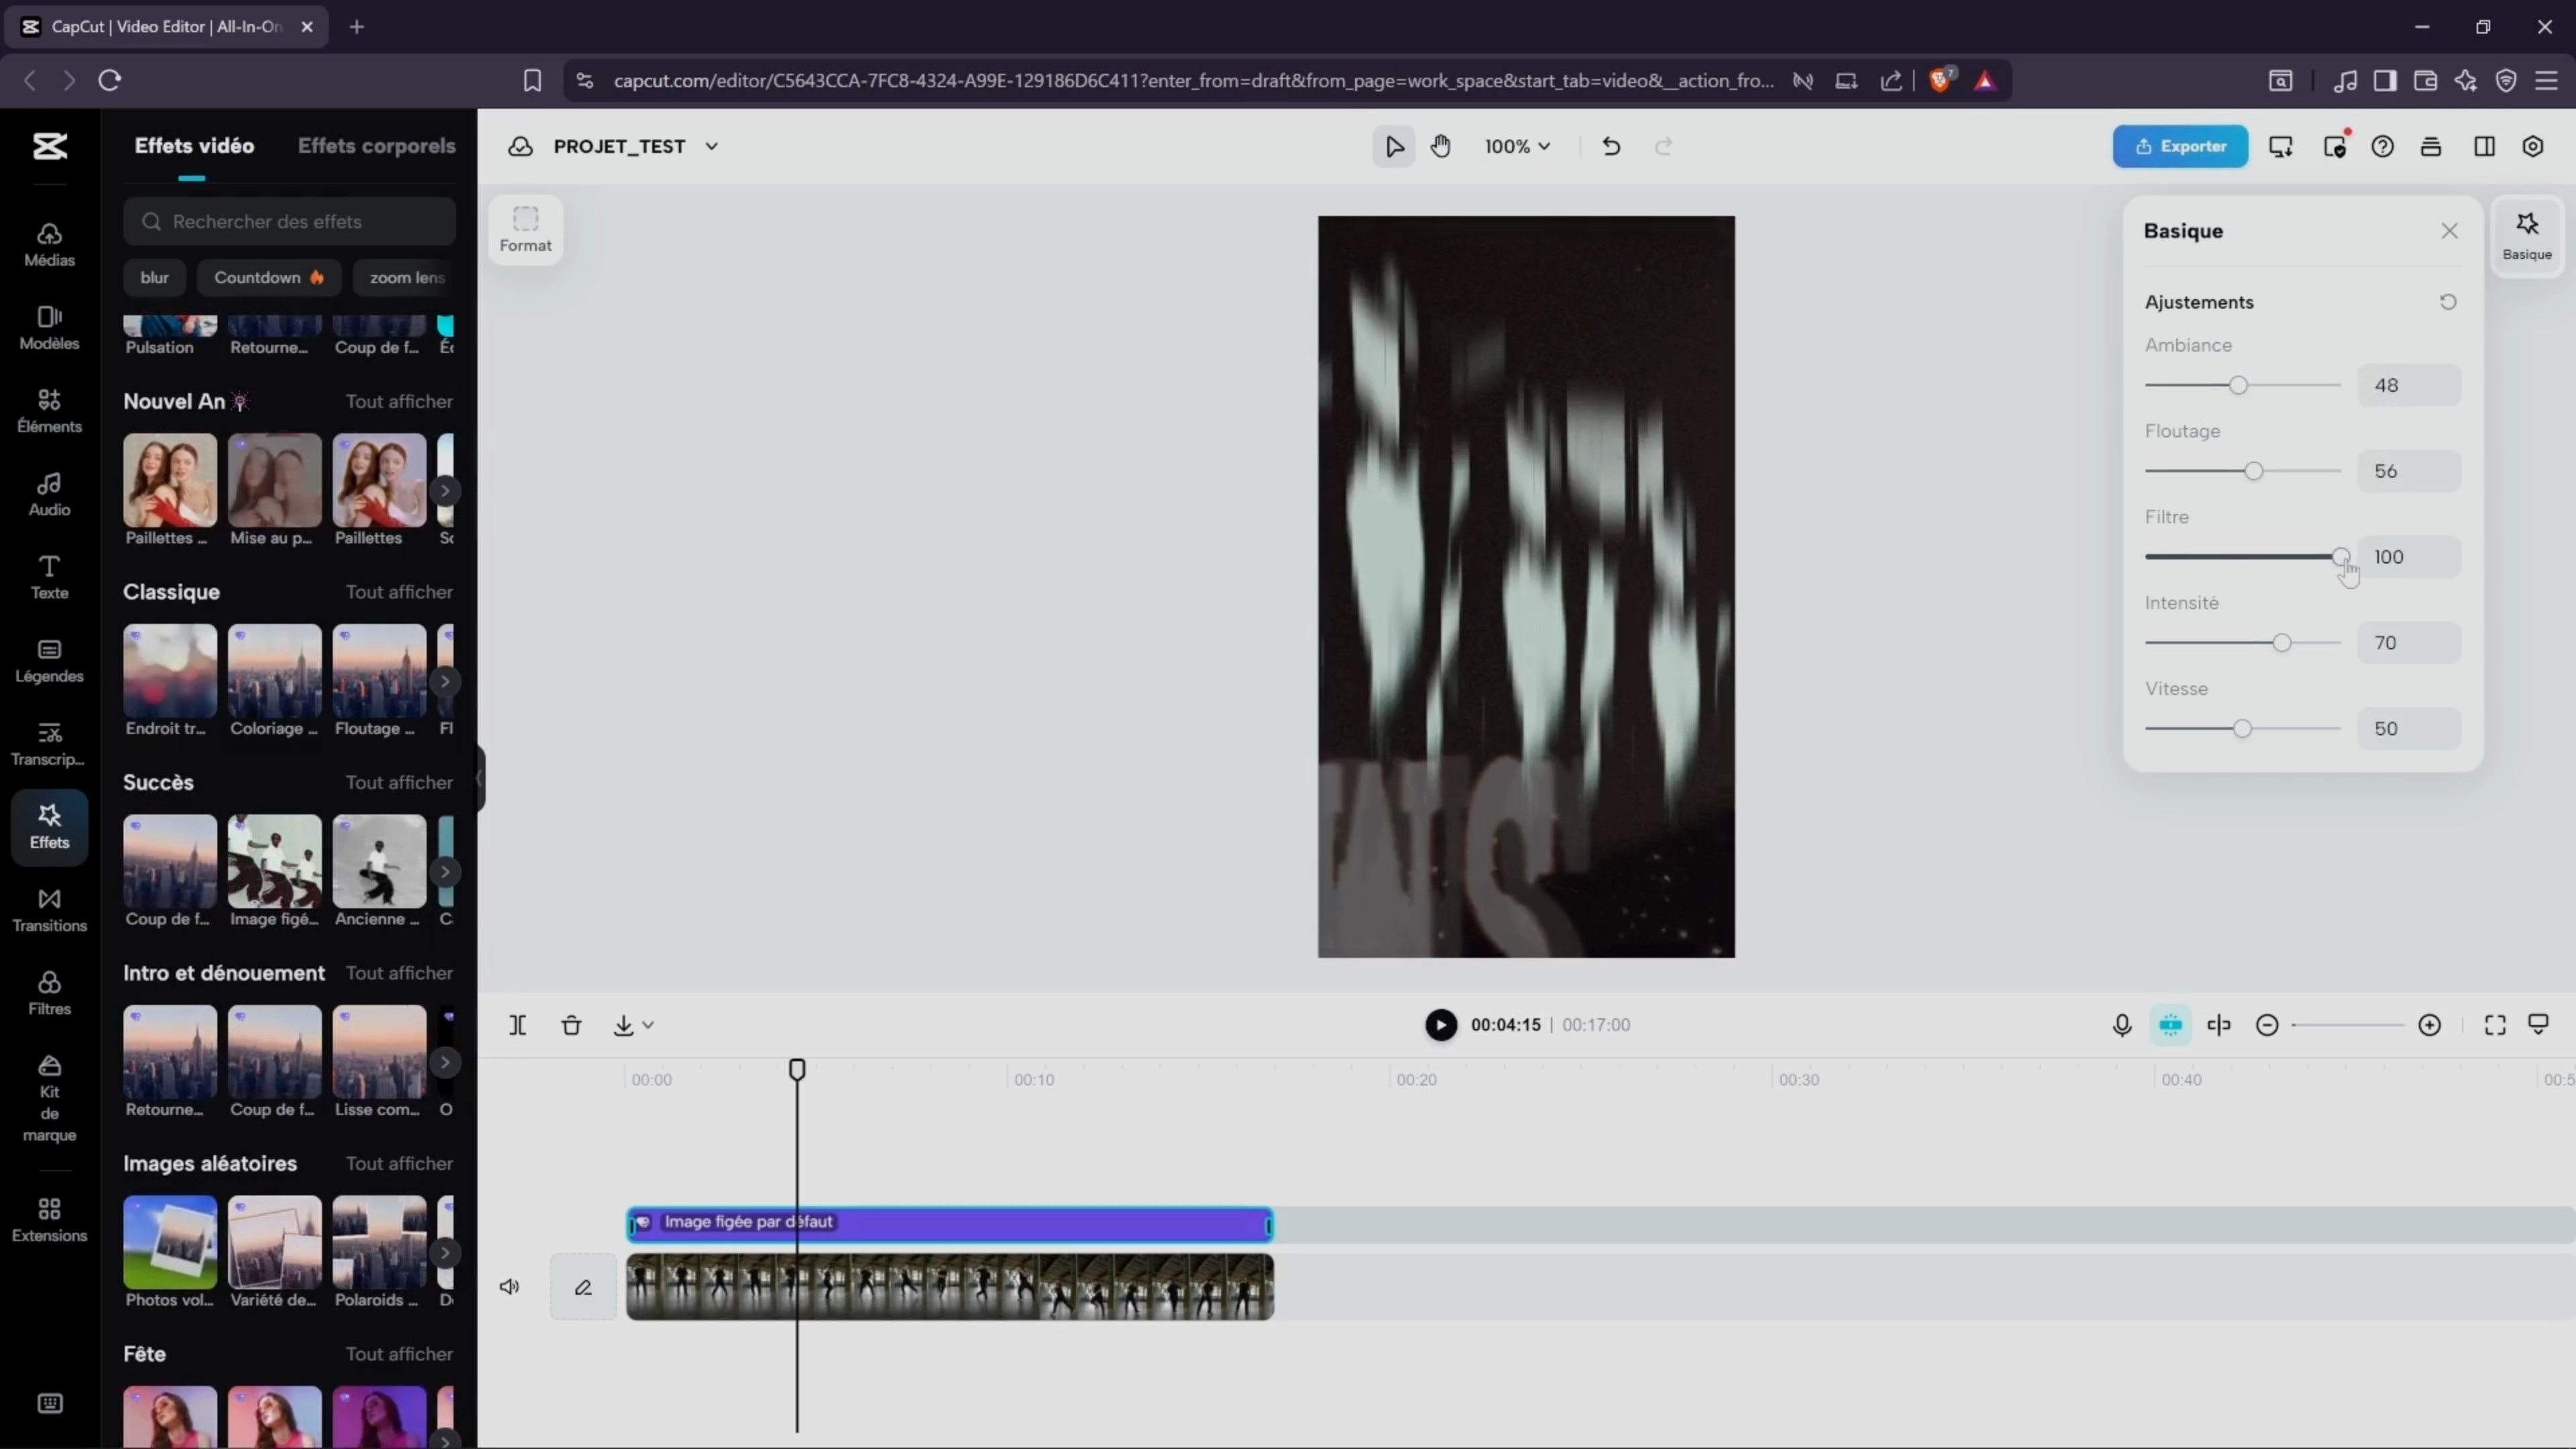
Task: Click Tout afficher next to Classique
Action: pyautogui.click(x=399, y=592)
